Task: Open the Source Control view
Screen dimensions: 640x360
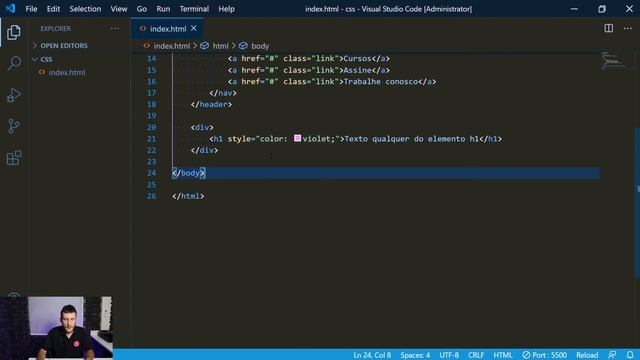Action: 13,126
